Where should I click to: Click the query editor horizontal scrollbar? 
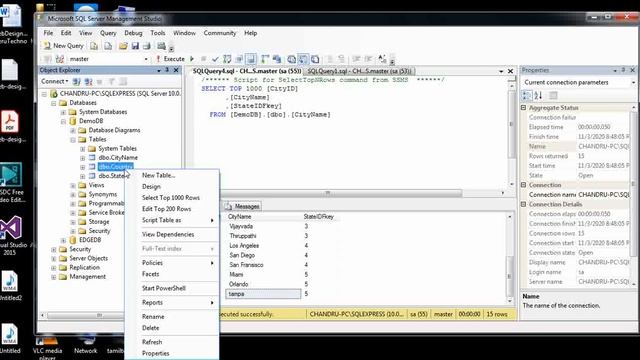tap(327, 193)
